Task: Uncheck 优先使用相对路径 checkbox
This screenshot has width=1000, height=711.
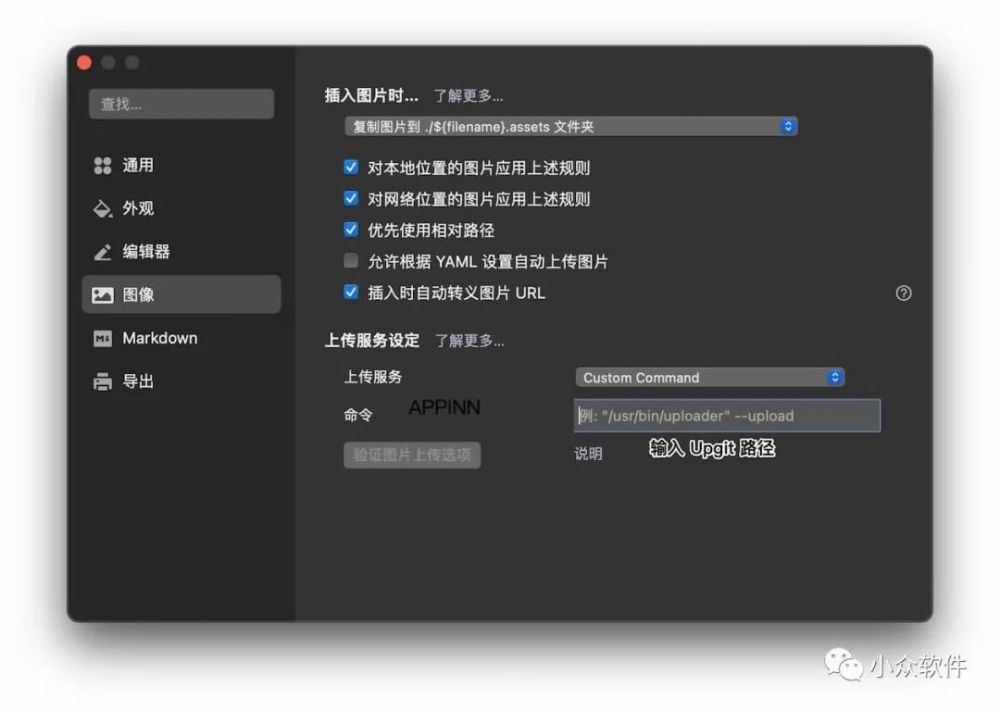Action: pos(351,230)
